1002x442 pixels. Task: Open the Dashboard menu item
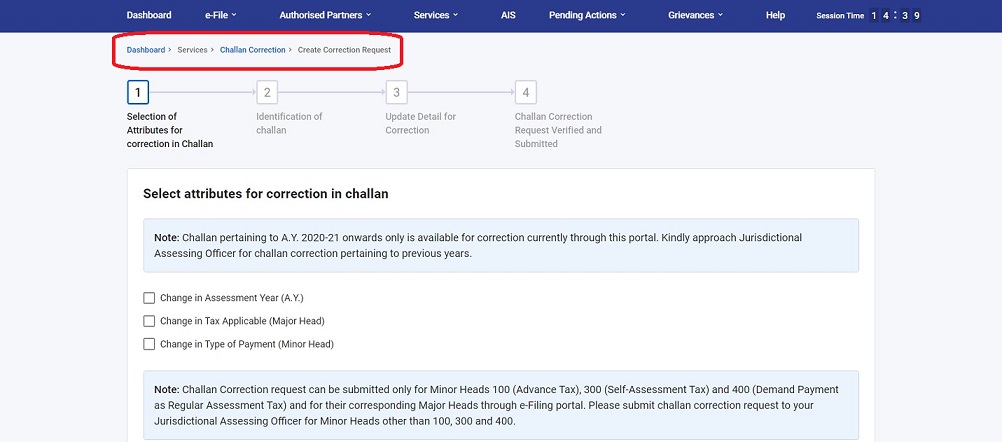point(149,15)
